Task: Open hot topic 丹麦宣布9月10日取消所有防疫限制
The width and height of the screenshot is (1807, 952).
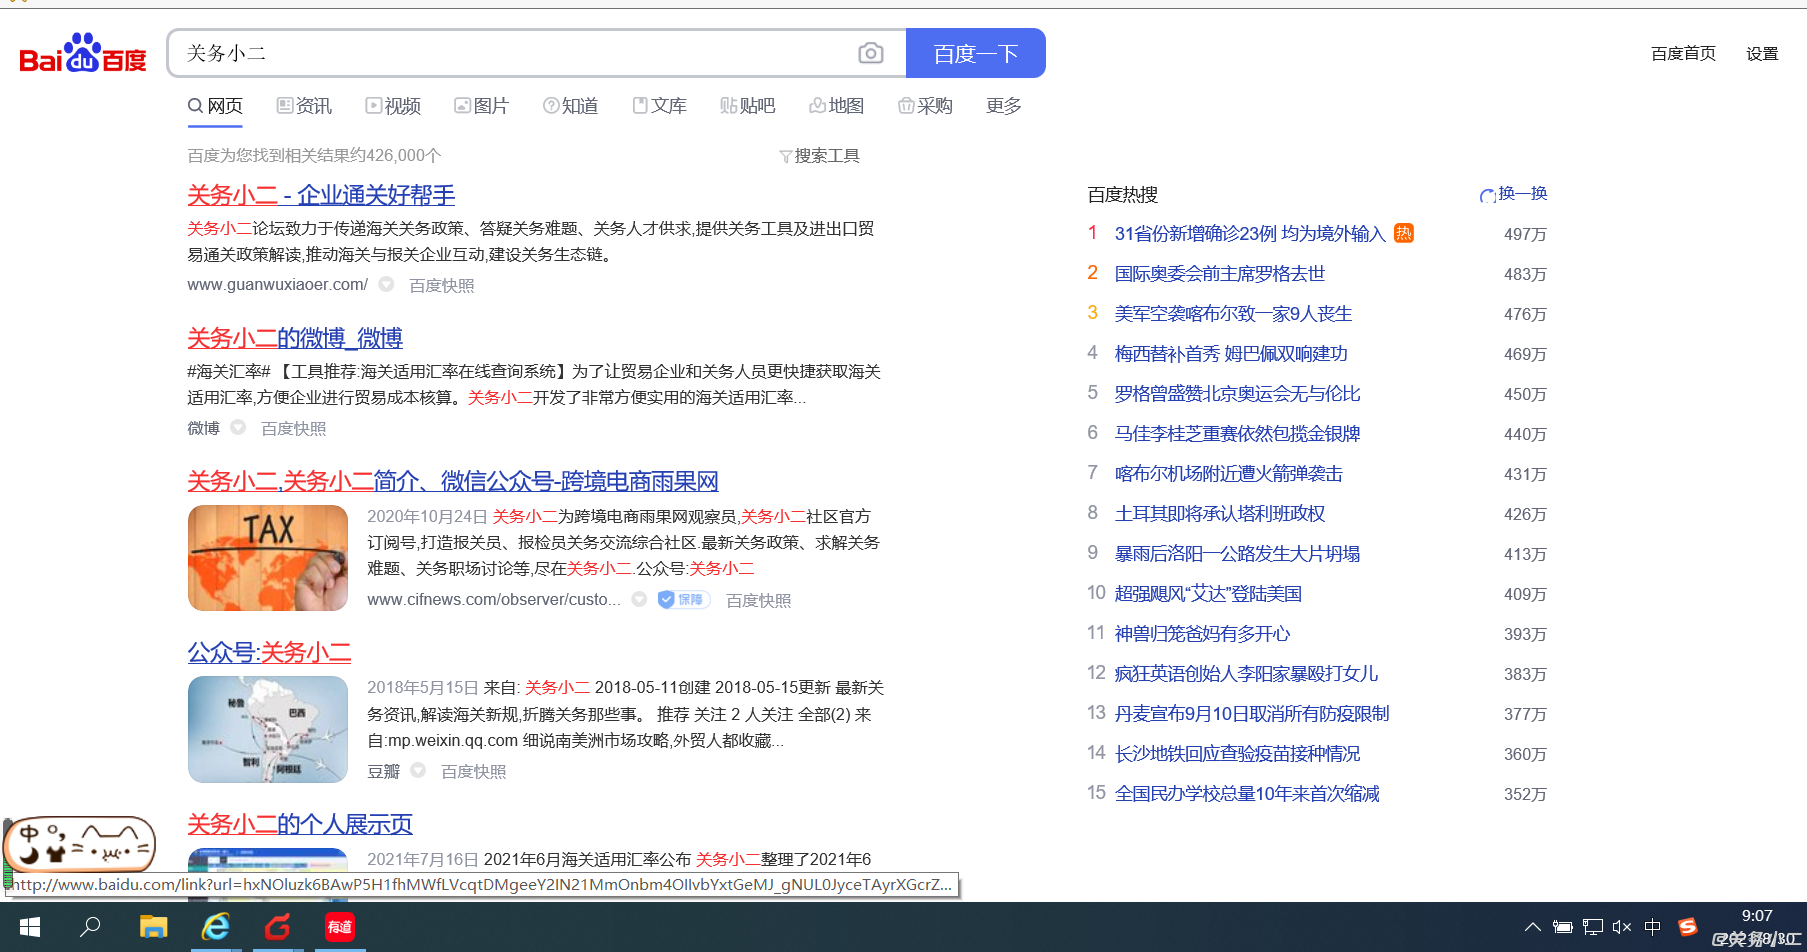Action: click(x=1252, y=714)
